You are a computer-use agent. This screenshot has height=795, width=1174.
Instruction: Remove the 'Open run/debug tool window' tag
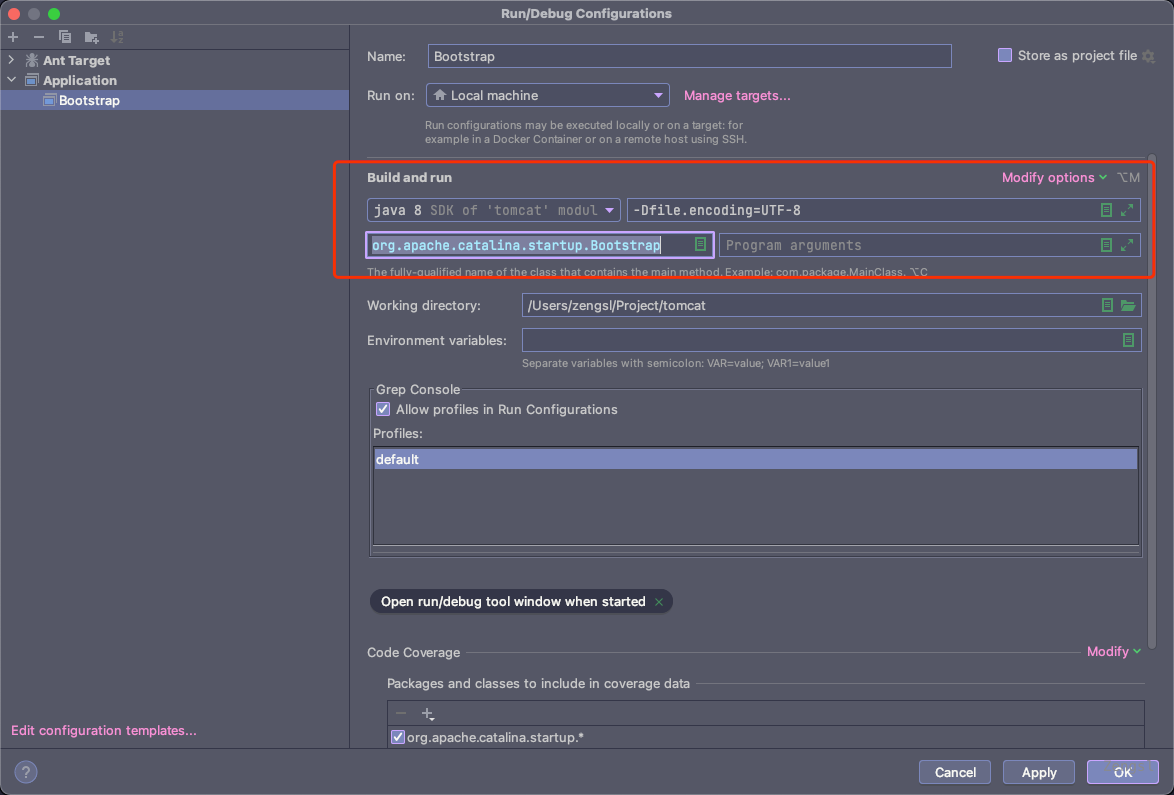tap(658, 602)
